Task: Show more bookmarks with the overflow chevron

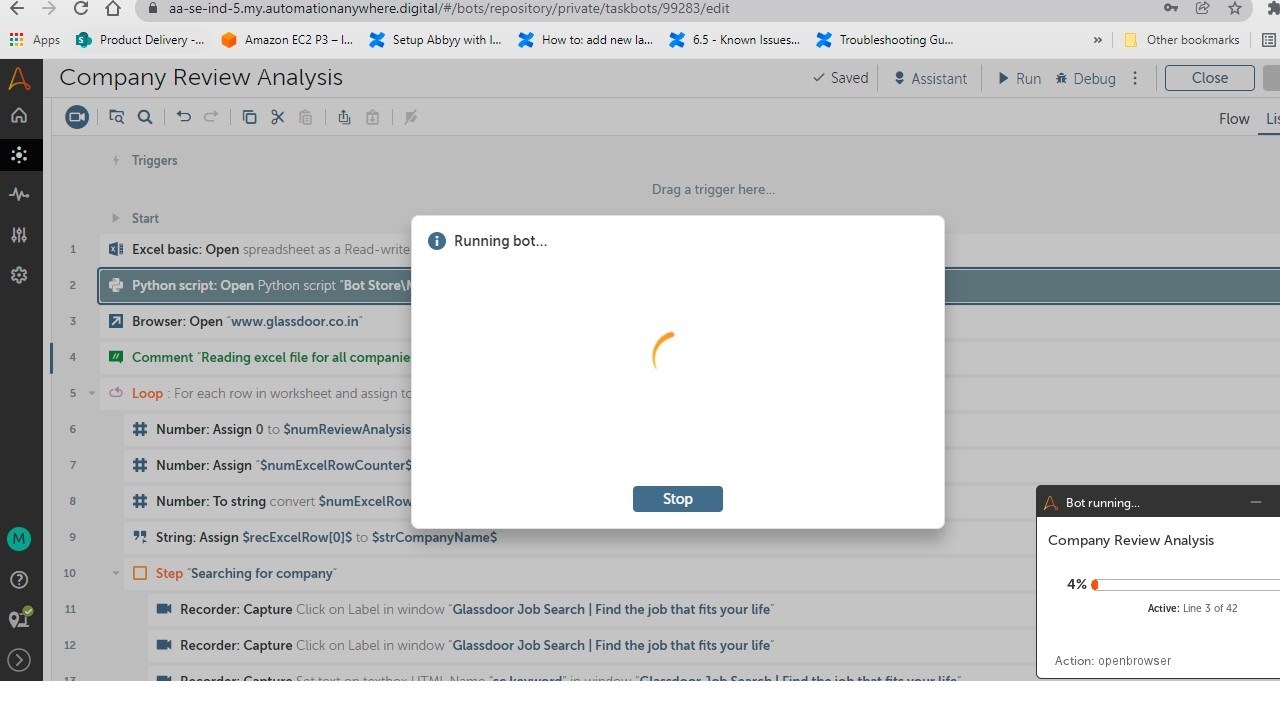Action: [x=1098, y=40]
